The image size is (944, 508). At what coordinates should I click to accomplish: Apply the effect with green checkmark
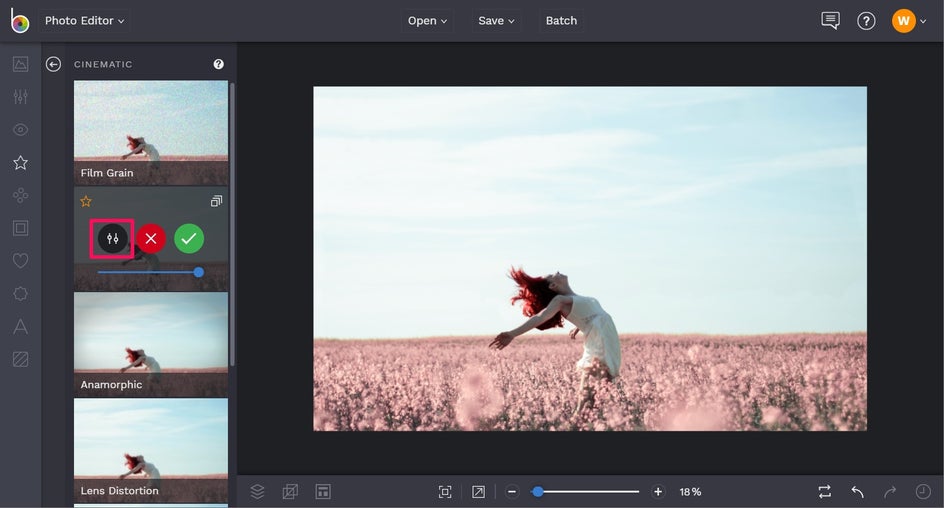coord(189,239)
